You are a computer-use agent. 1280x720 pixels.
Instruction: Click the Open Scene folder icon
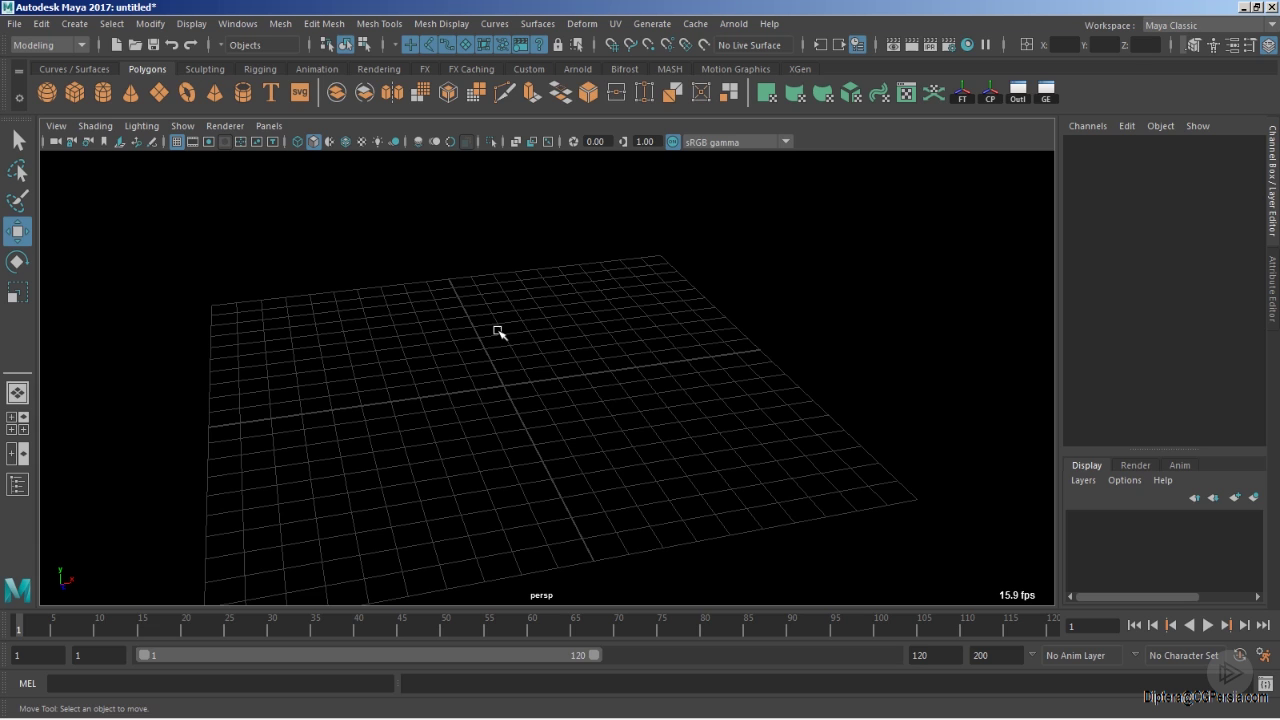[135, 45]
